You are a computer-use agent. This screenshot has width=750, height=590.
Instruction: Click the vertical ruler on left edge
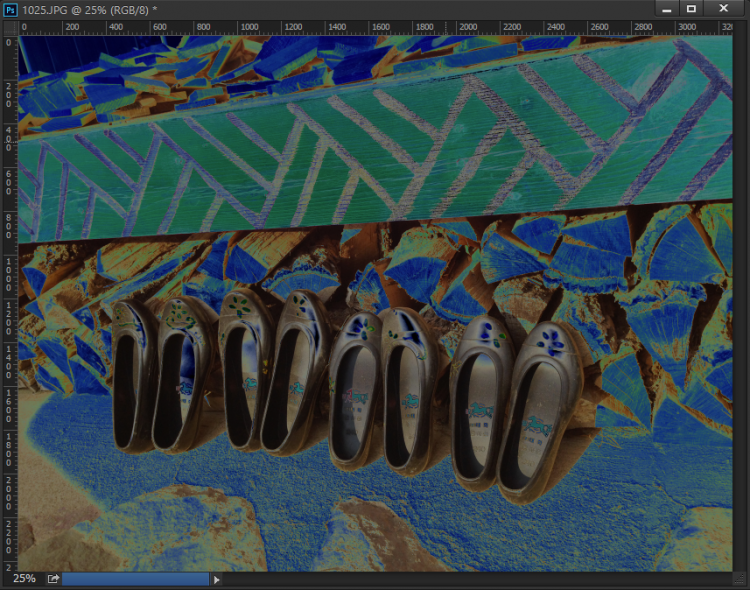[x=9, y=300]
